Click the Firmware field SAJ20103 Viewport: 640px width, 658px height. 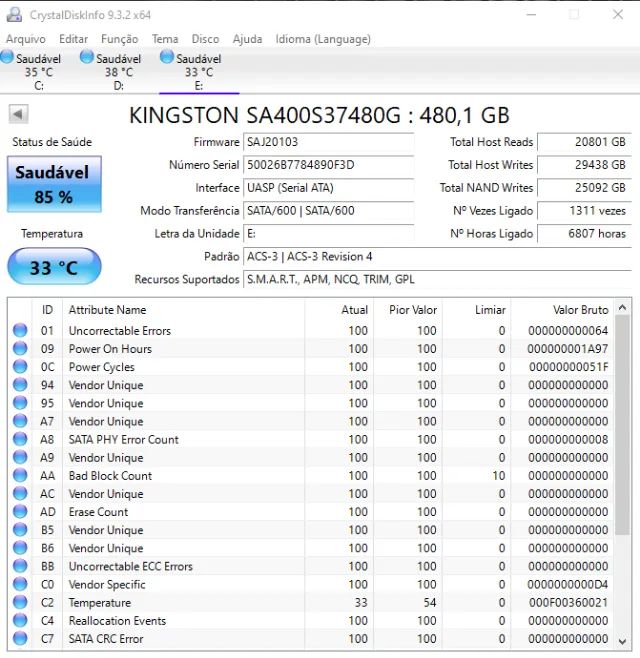pyautogui.click(x=329, y=142)
